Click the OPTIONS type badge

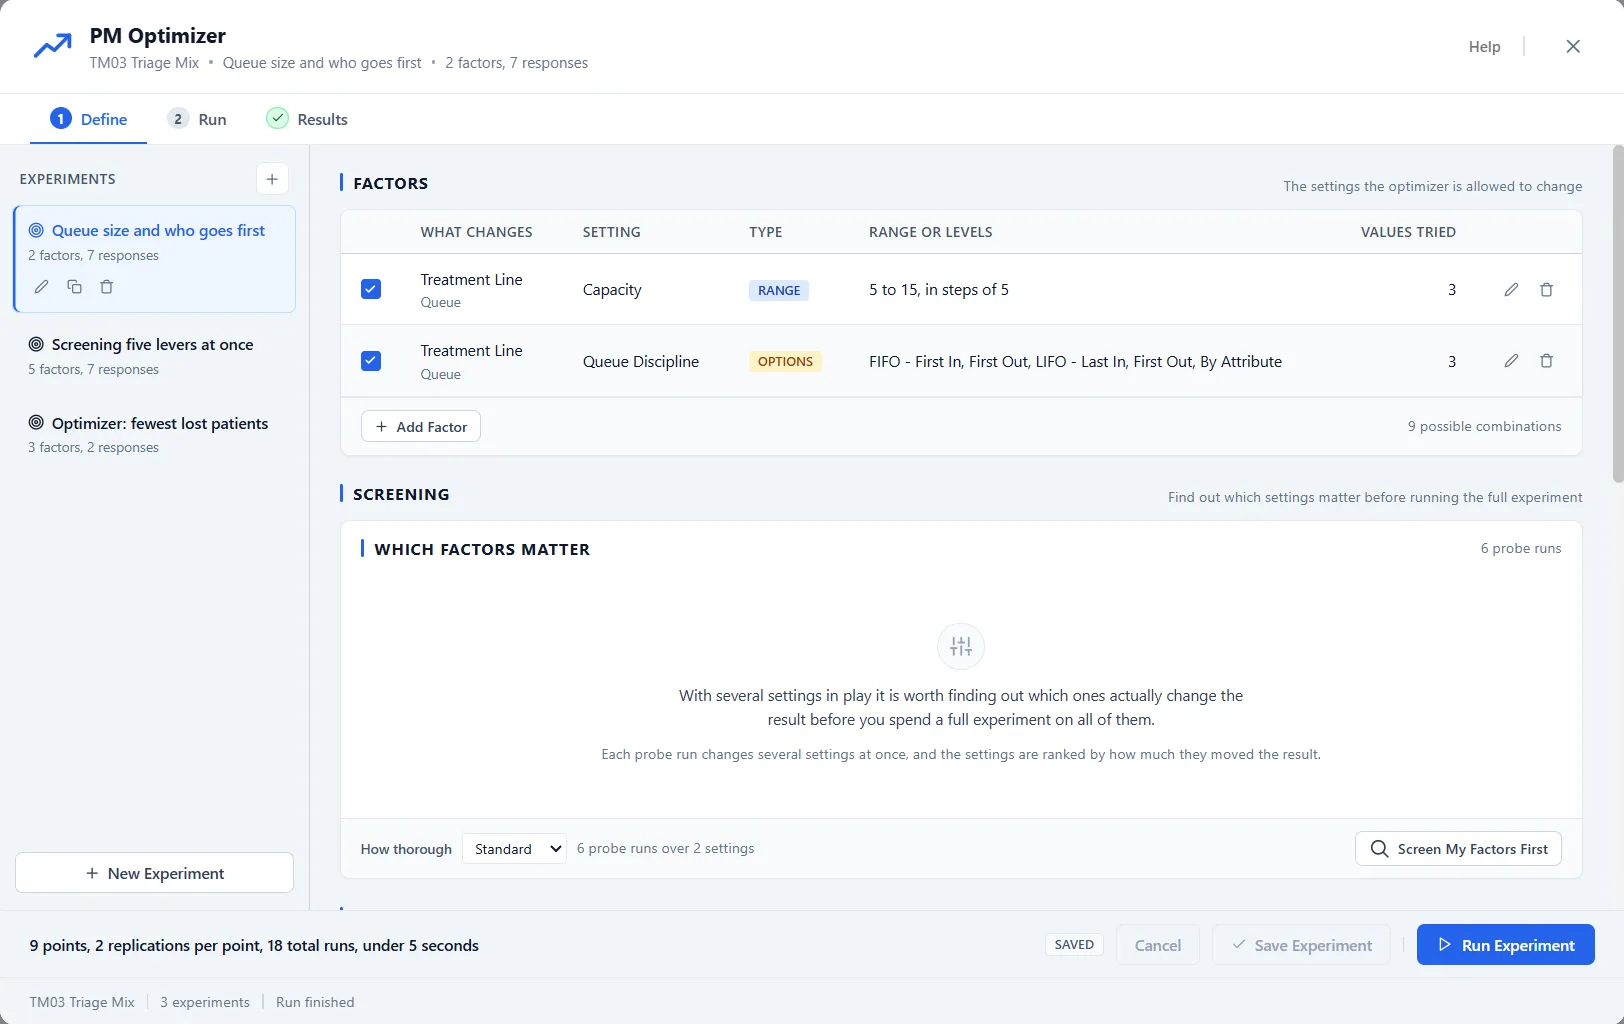785,361
